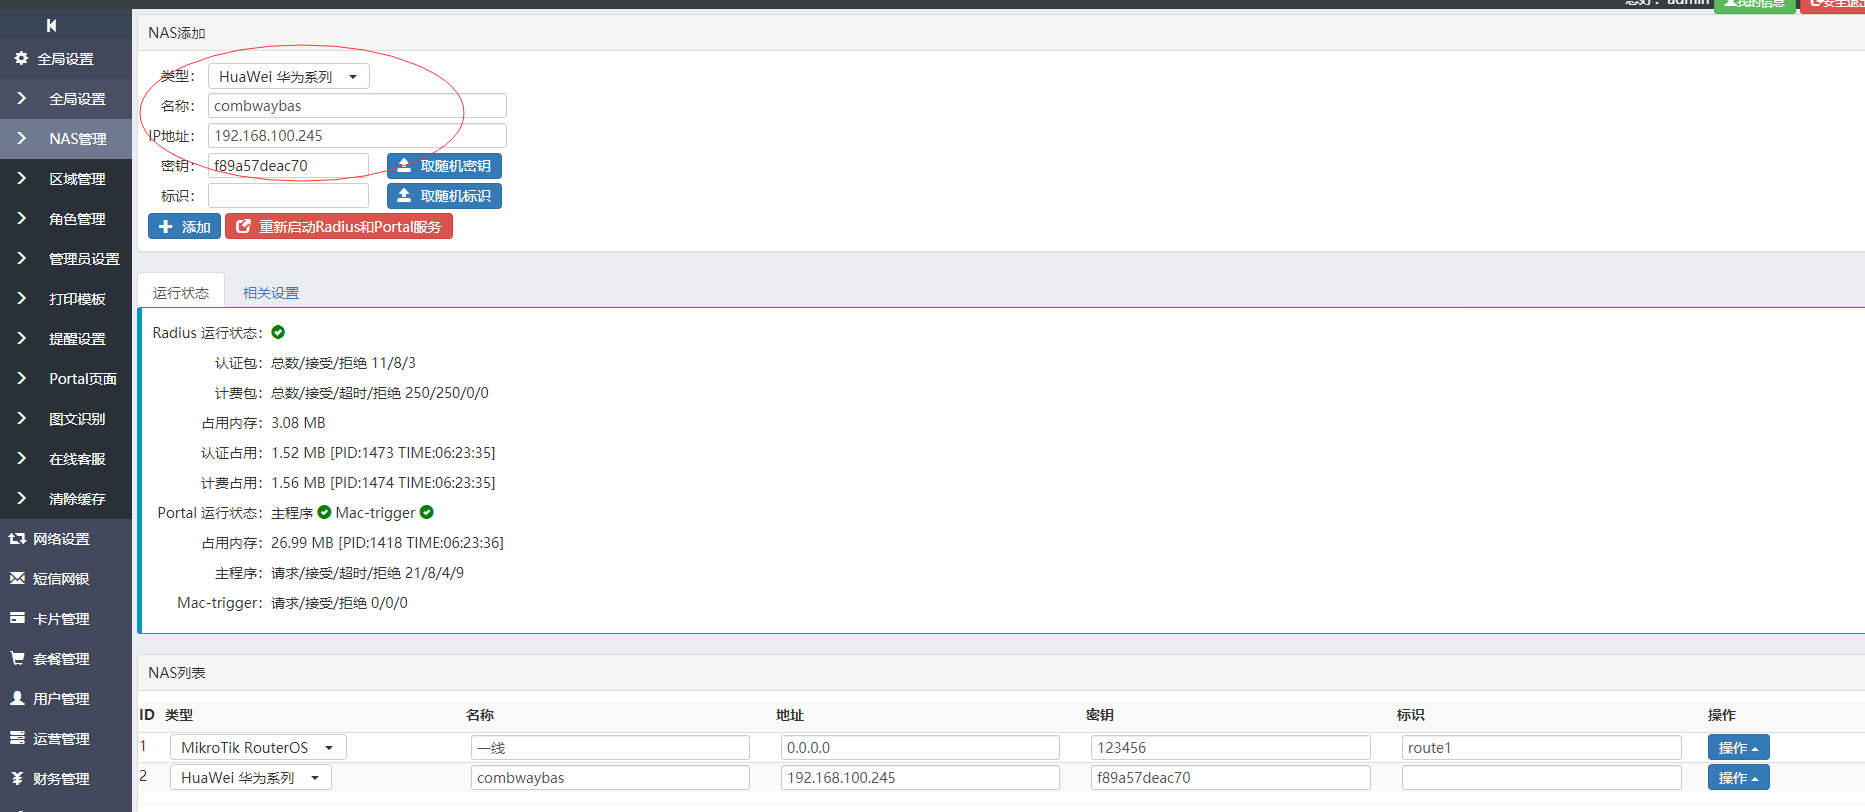Click the 取随机密钥 button
The width and height of the screenshot is (1865, 812).
tap(444, 166)
